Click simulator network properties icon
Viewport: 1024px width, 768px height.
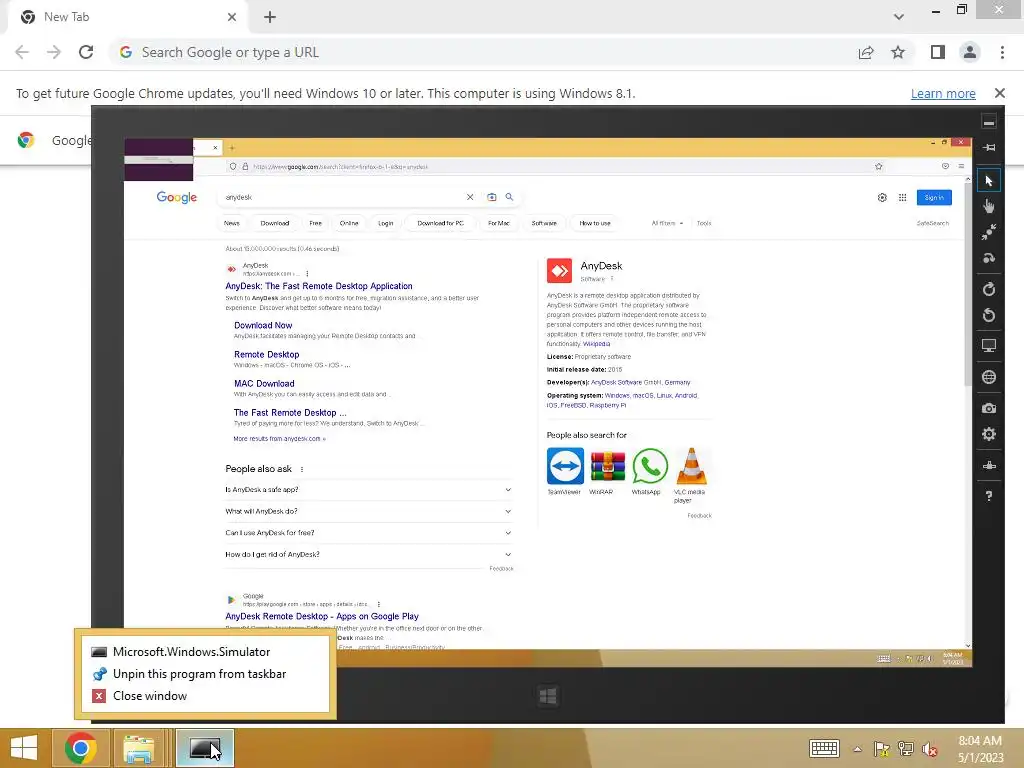[989, 465]
